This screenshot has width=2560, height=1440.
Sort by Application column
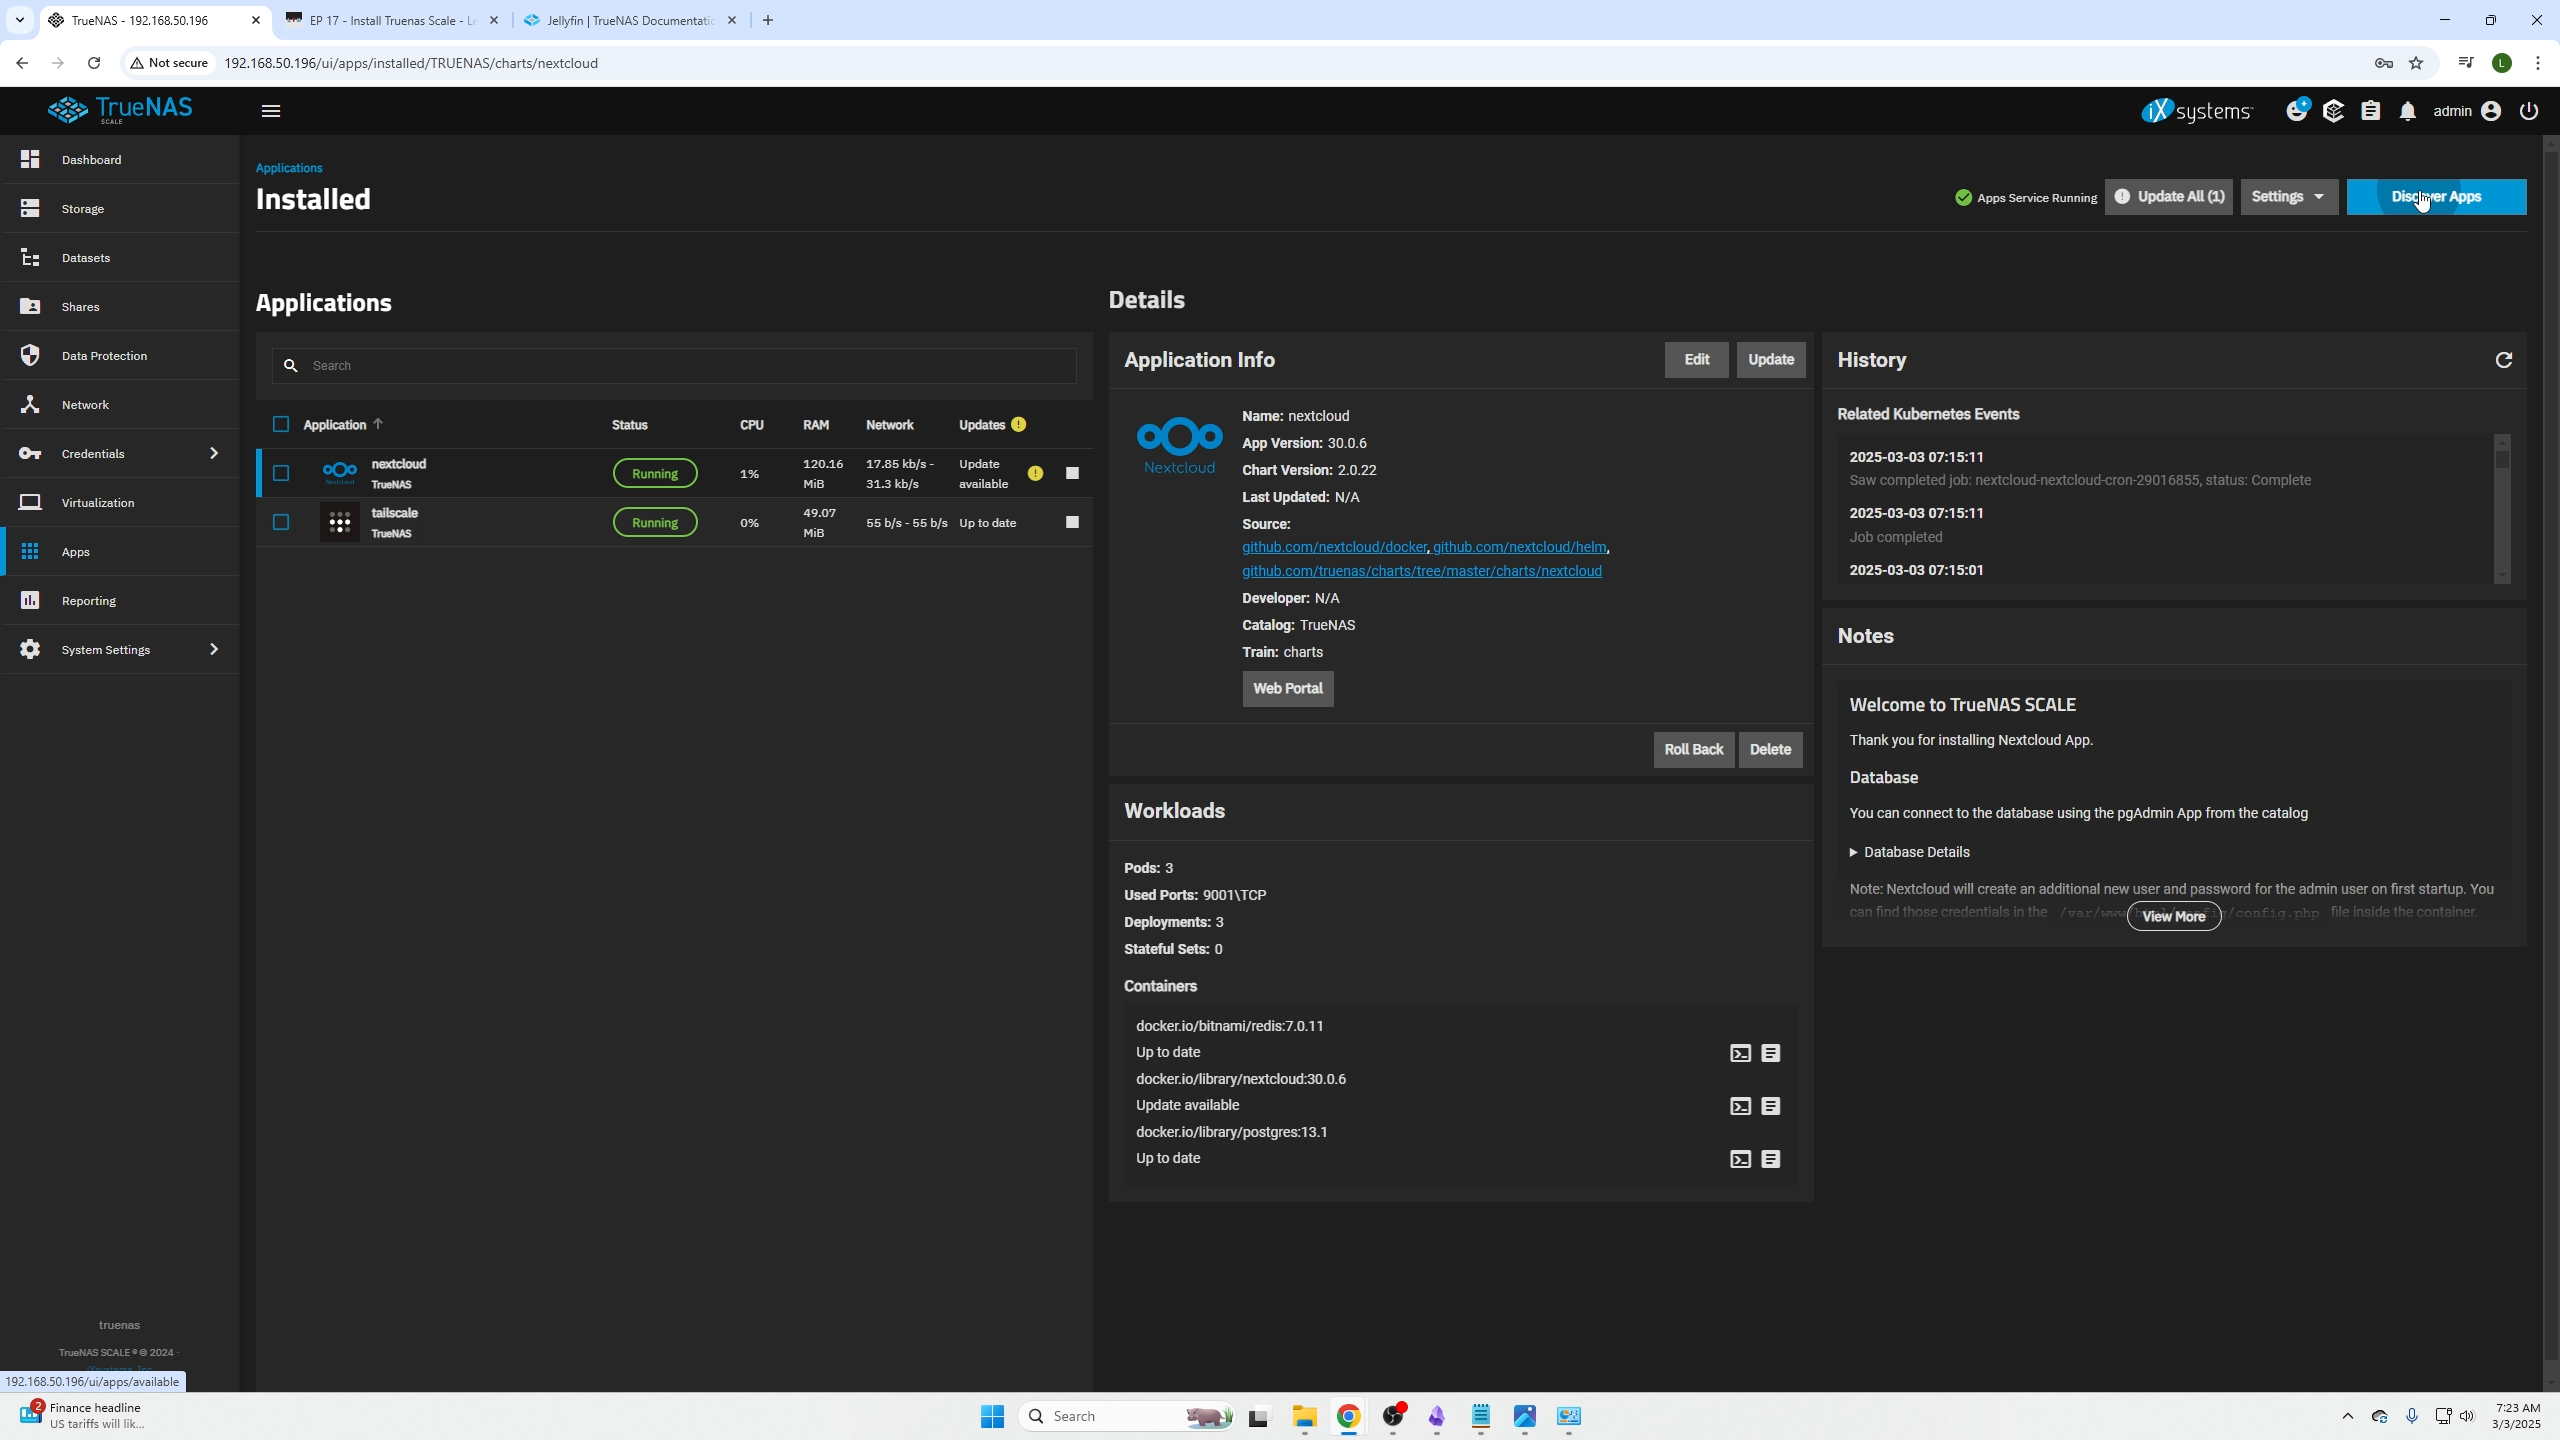[x=342, y=425]
